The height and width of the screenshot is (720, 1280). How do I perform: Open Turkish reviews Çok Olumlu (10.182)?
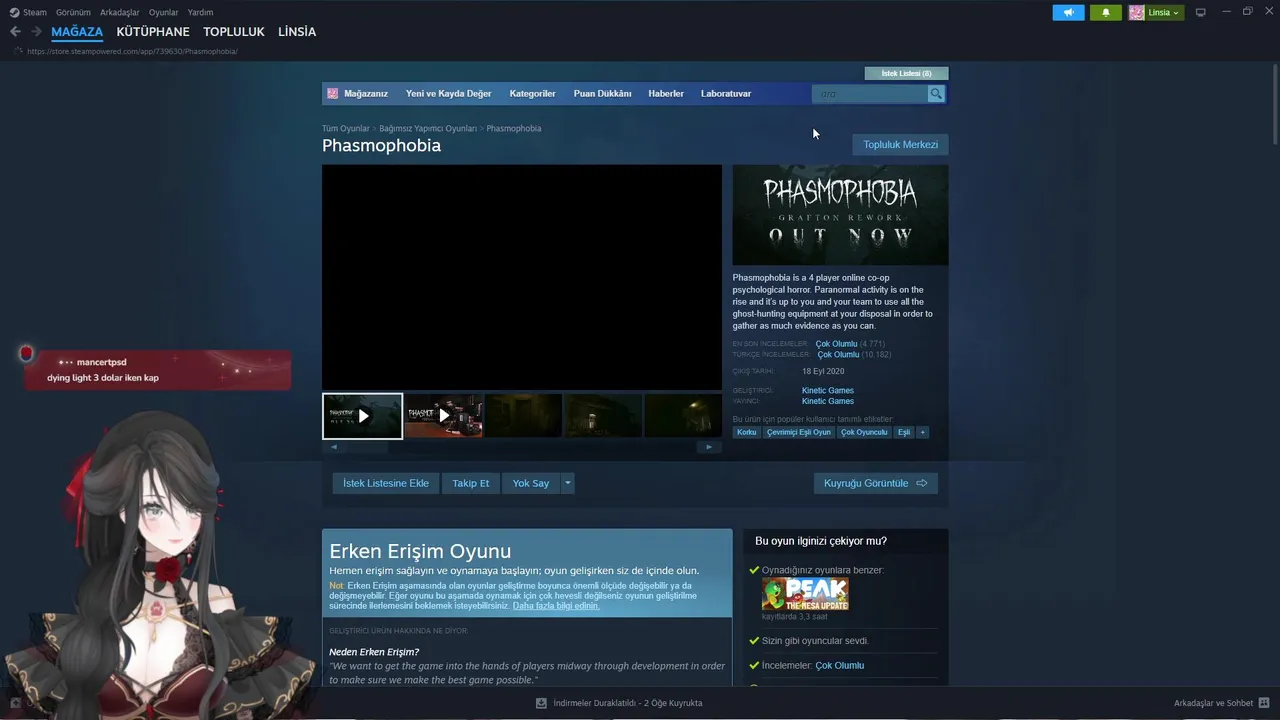tap(854, 355)
